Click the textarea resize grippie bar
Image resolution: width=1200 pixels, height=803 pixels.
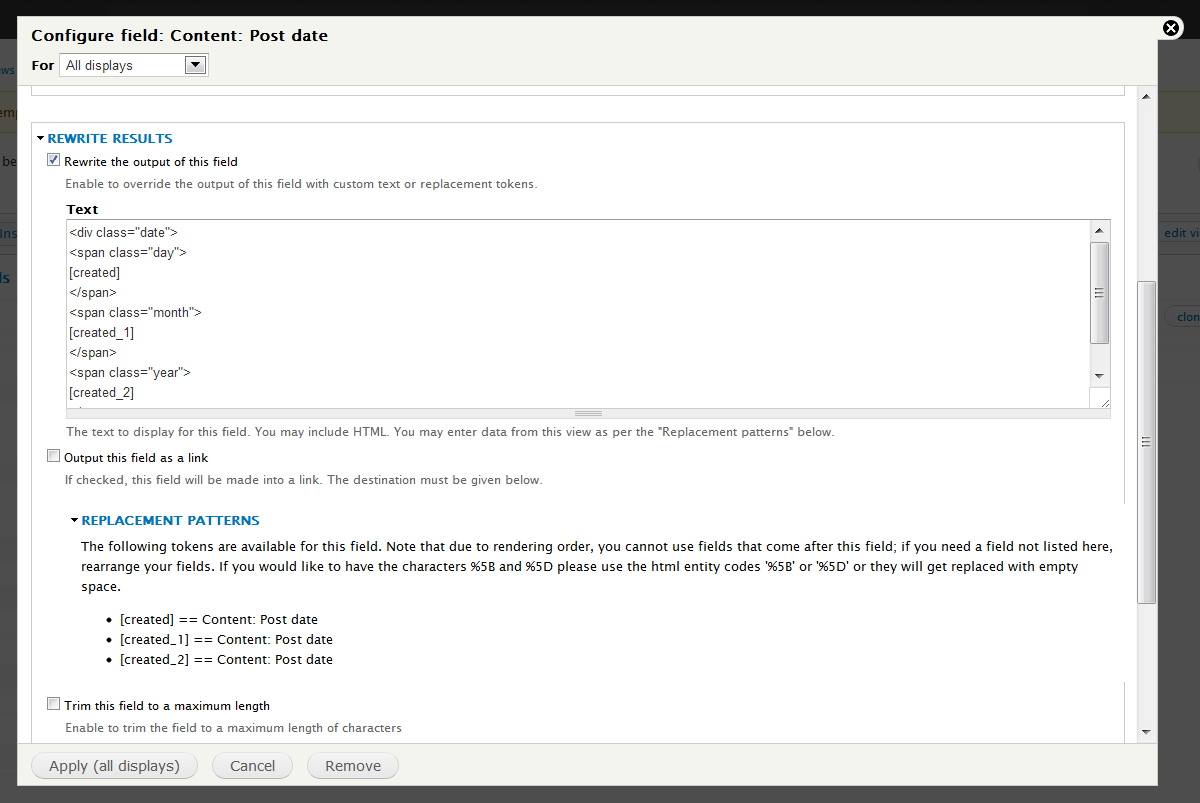click(x=588, y=413)
